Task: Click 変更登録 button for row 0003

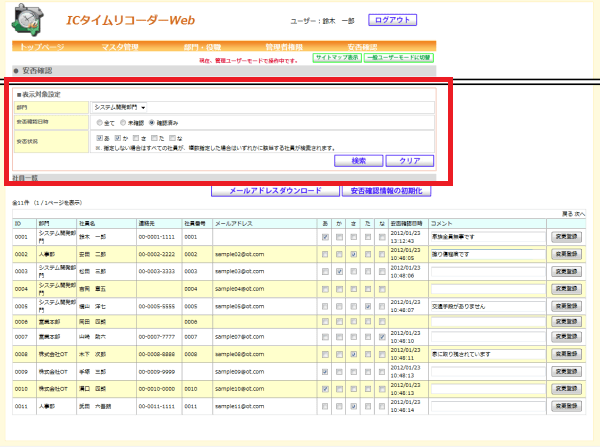Action: click(566, 272)
